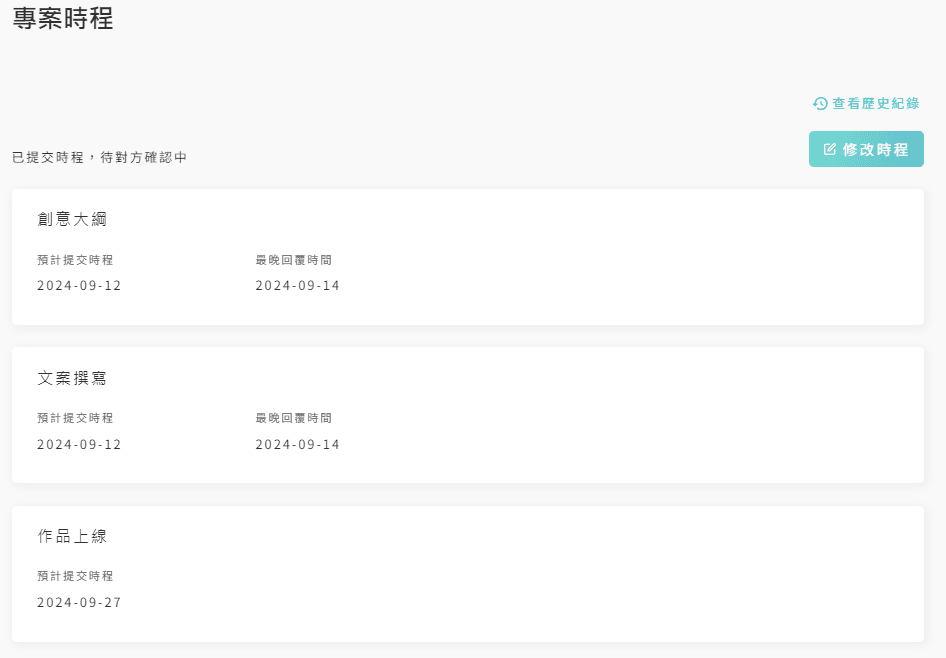946x658 pixels.
Task: Select the 文案撰寫 card title
Action: click(74, 378)
